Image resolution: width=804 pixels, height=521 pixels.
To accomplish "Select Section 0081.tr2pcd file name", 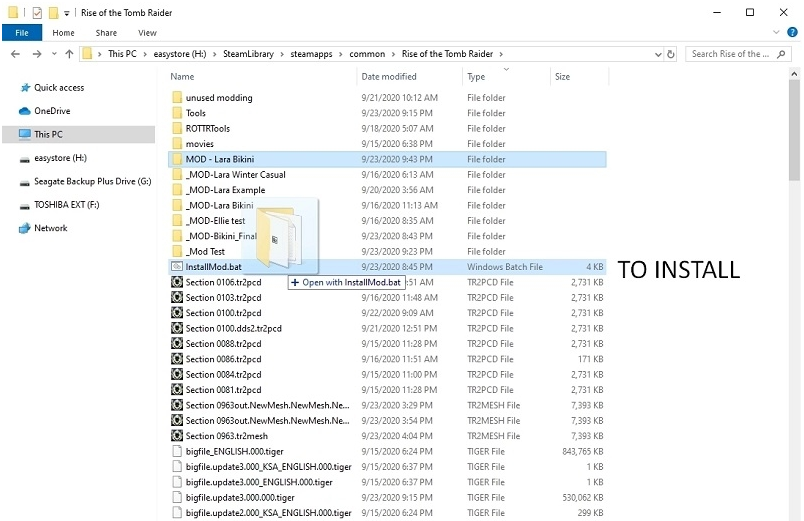I will tap(223, 390).
